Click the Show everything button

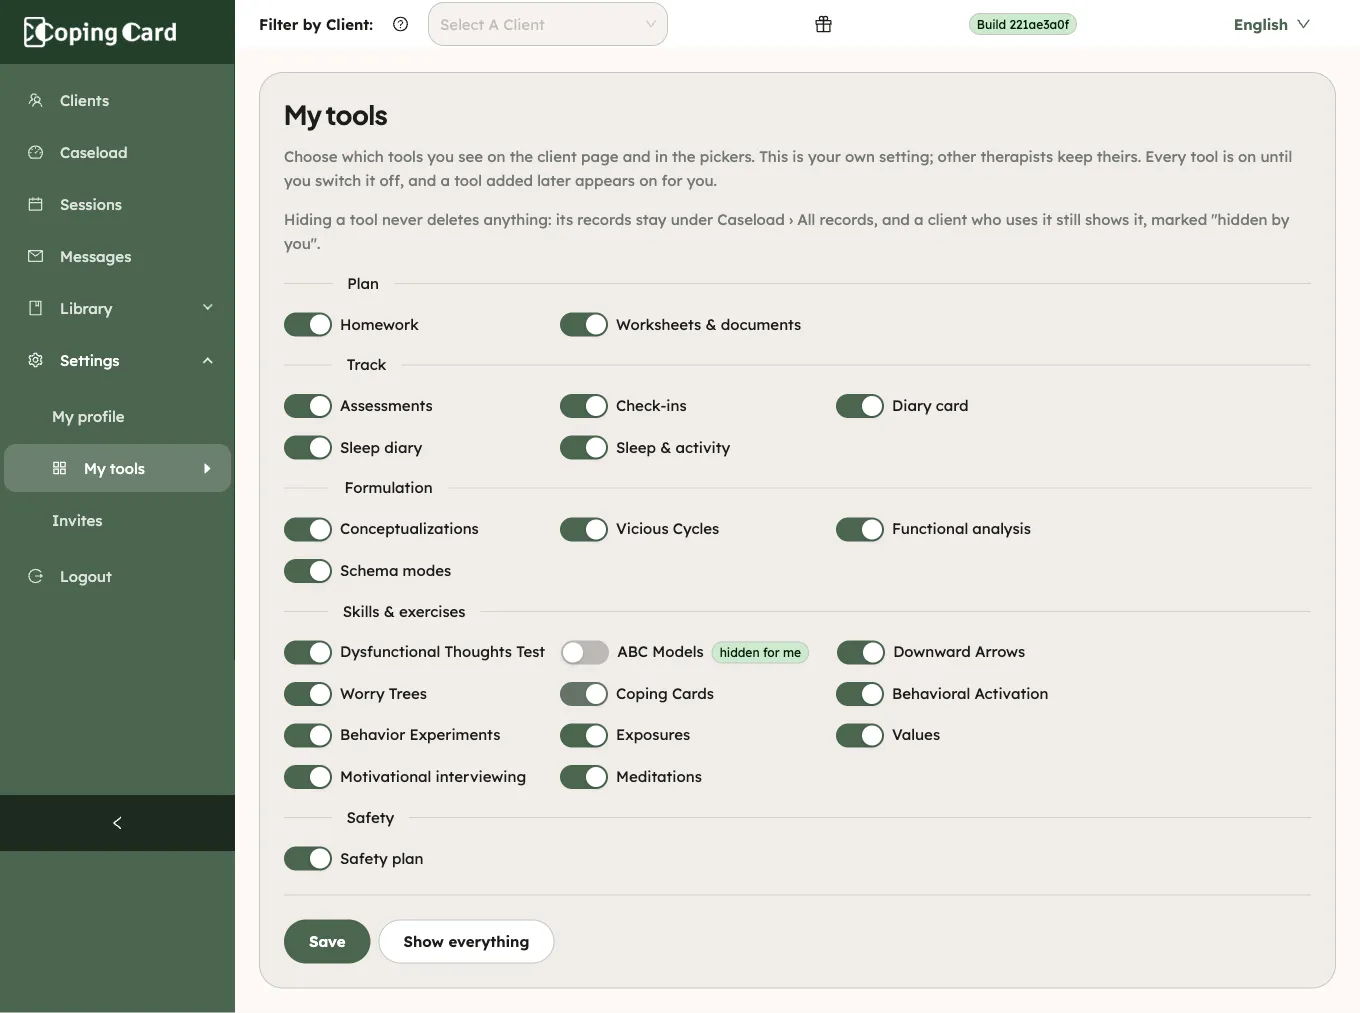[x=466, y=942]
